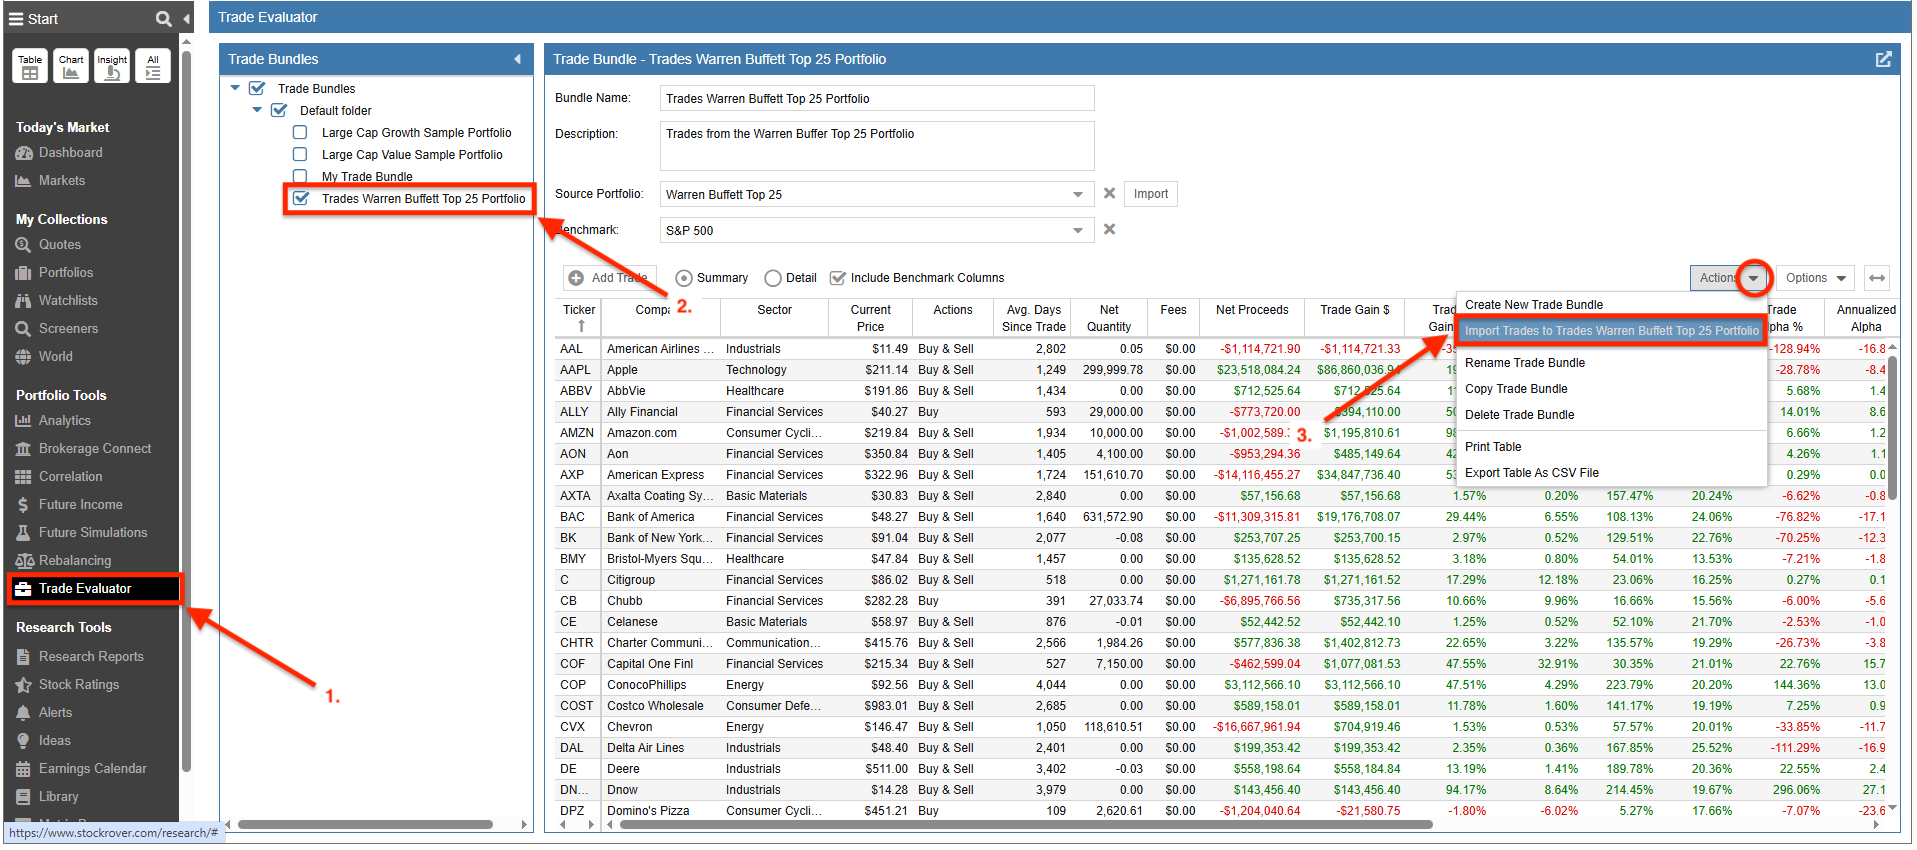Choose Create New Trade Bundle
This screenshot has width=1917, height=850.
pos(1534,305)
